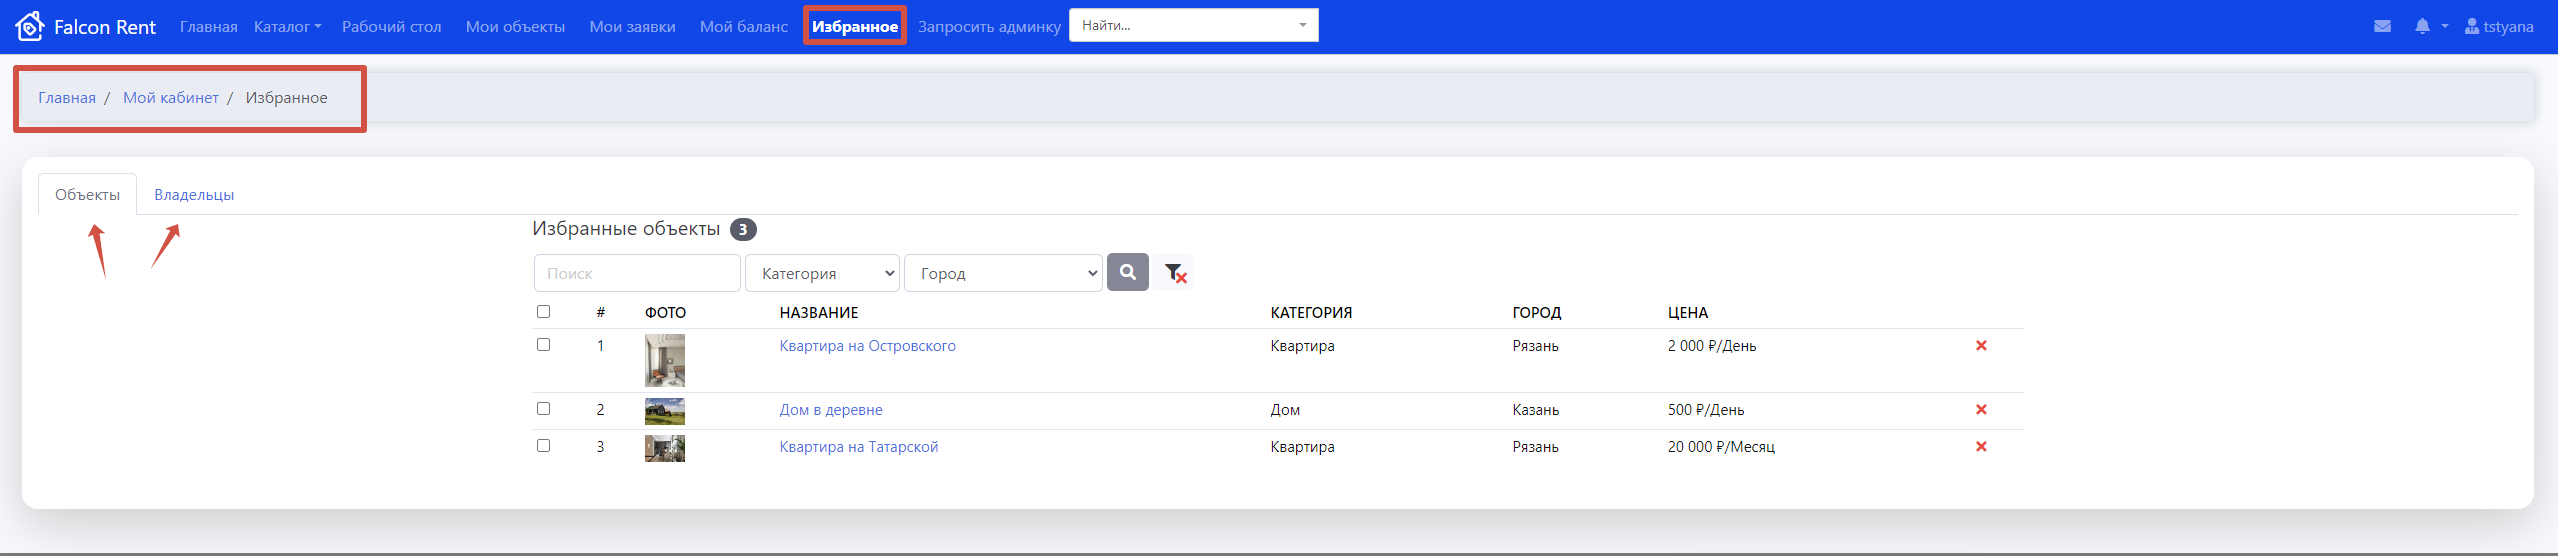Click the Falcon Rent house logo
The image size is (2558, 556).
pos(30,26)
